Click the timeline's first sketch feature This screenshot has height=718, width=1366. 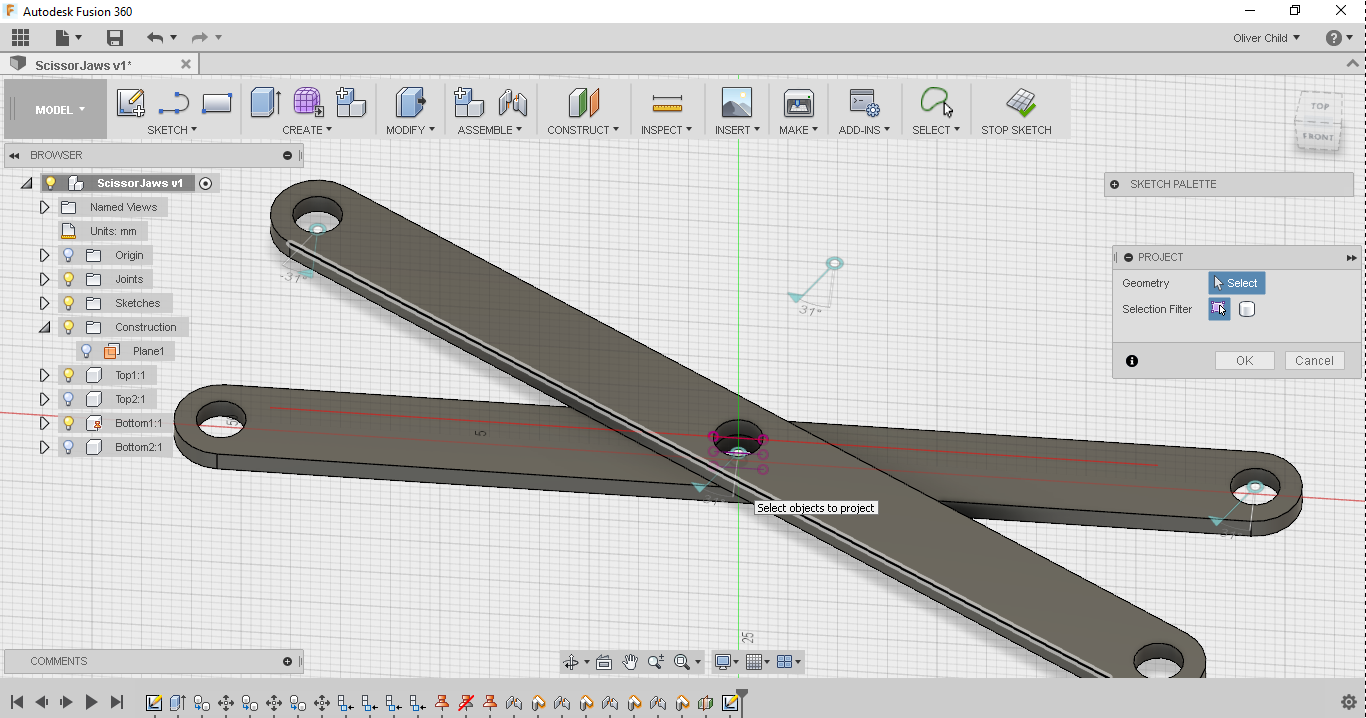coord(154,703)
